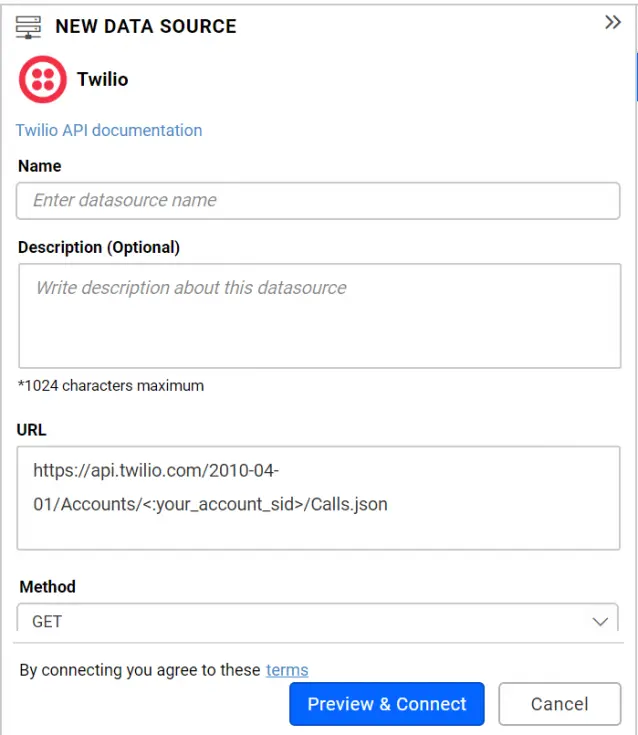The width and height of the screenshot is (638, 735).
Task: Click the NEW DATA SOURCE header title
Action: (x=146, y=26)
